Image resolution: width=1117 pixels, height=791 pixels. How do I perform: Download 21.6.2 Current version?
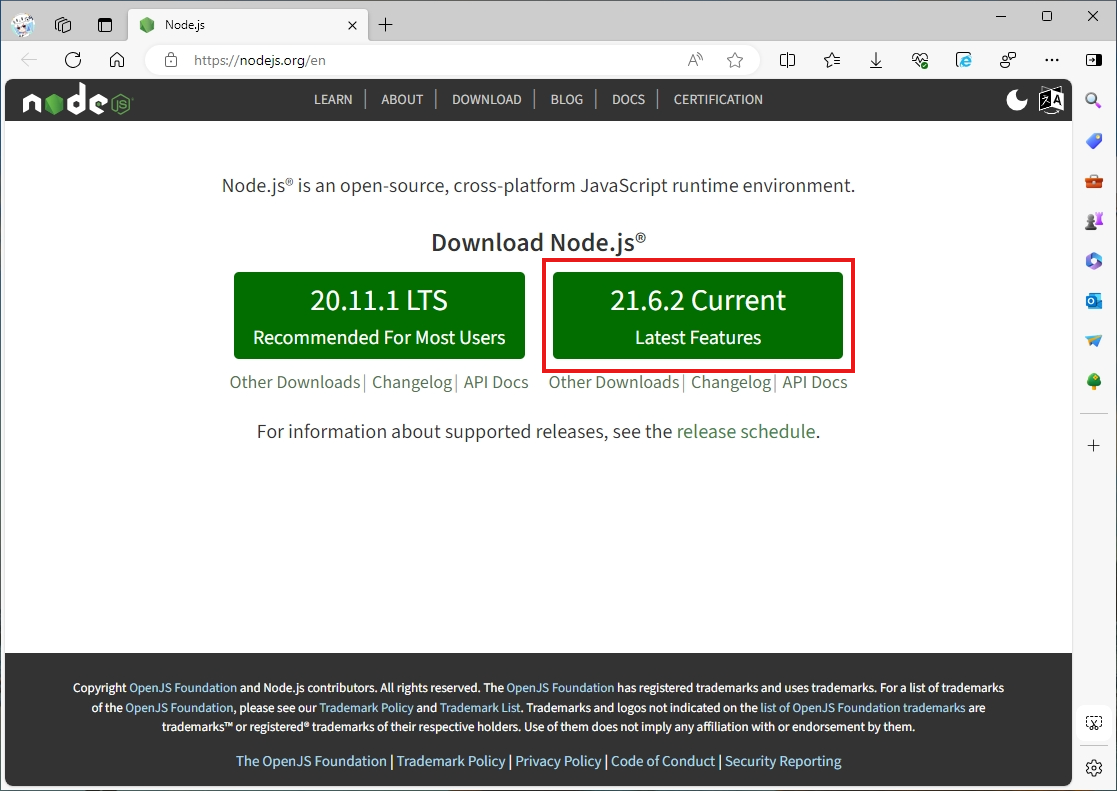tap(698, 316)
